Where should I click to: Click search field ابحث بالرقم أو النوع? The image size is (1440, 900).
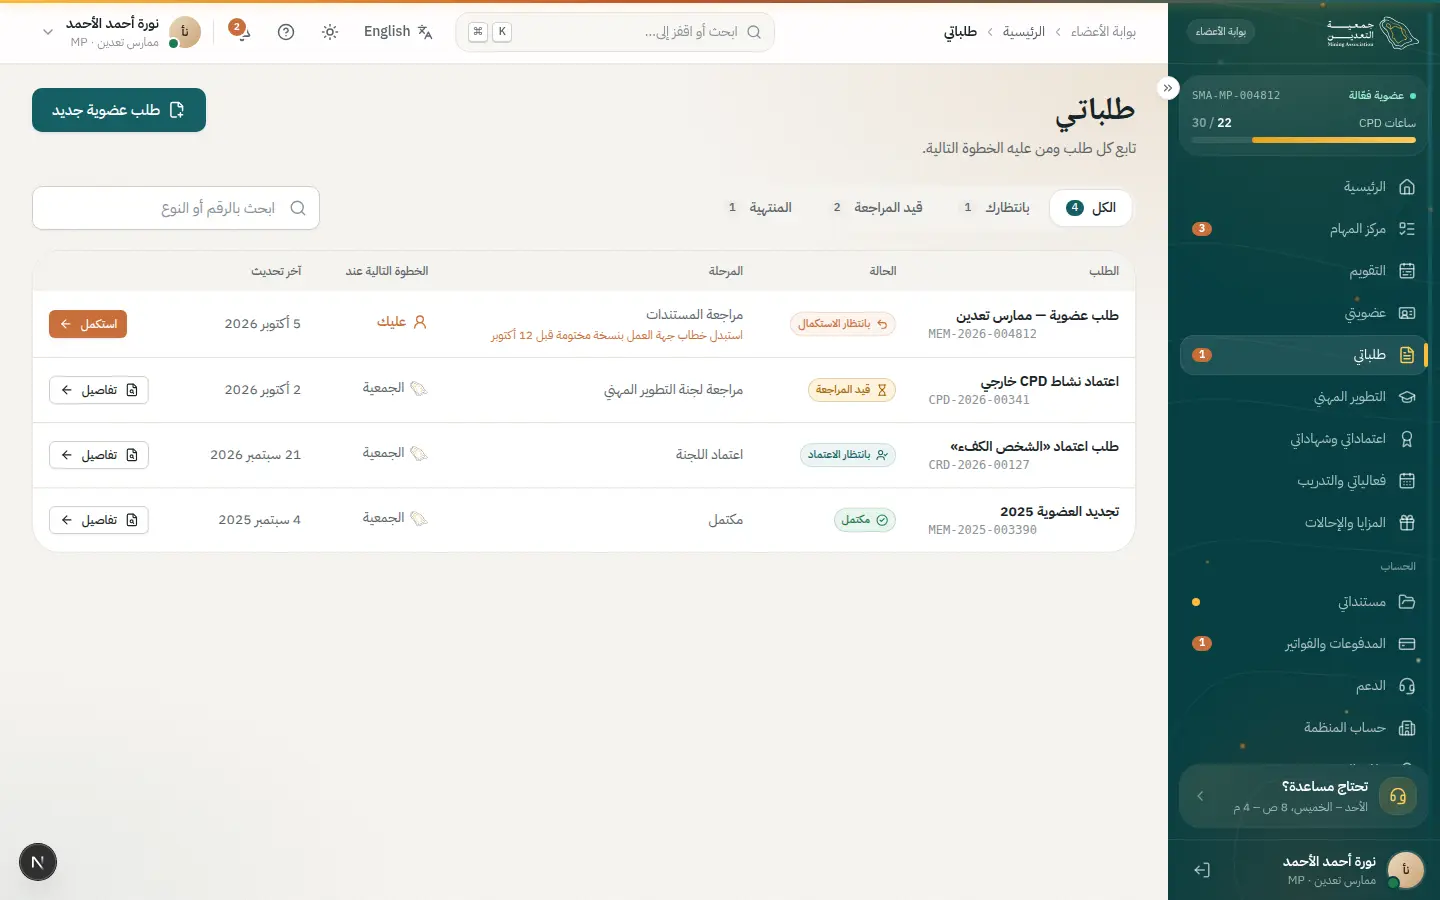coord(176,208)
